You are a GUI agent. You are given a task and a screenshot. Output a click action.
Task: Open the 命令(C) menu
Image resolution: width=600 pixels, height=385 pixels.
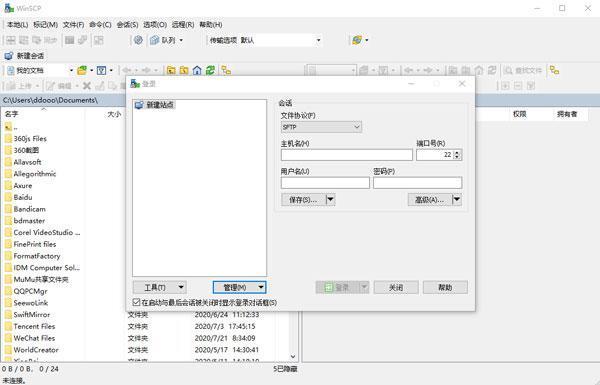(100, 25)
